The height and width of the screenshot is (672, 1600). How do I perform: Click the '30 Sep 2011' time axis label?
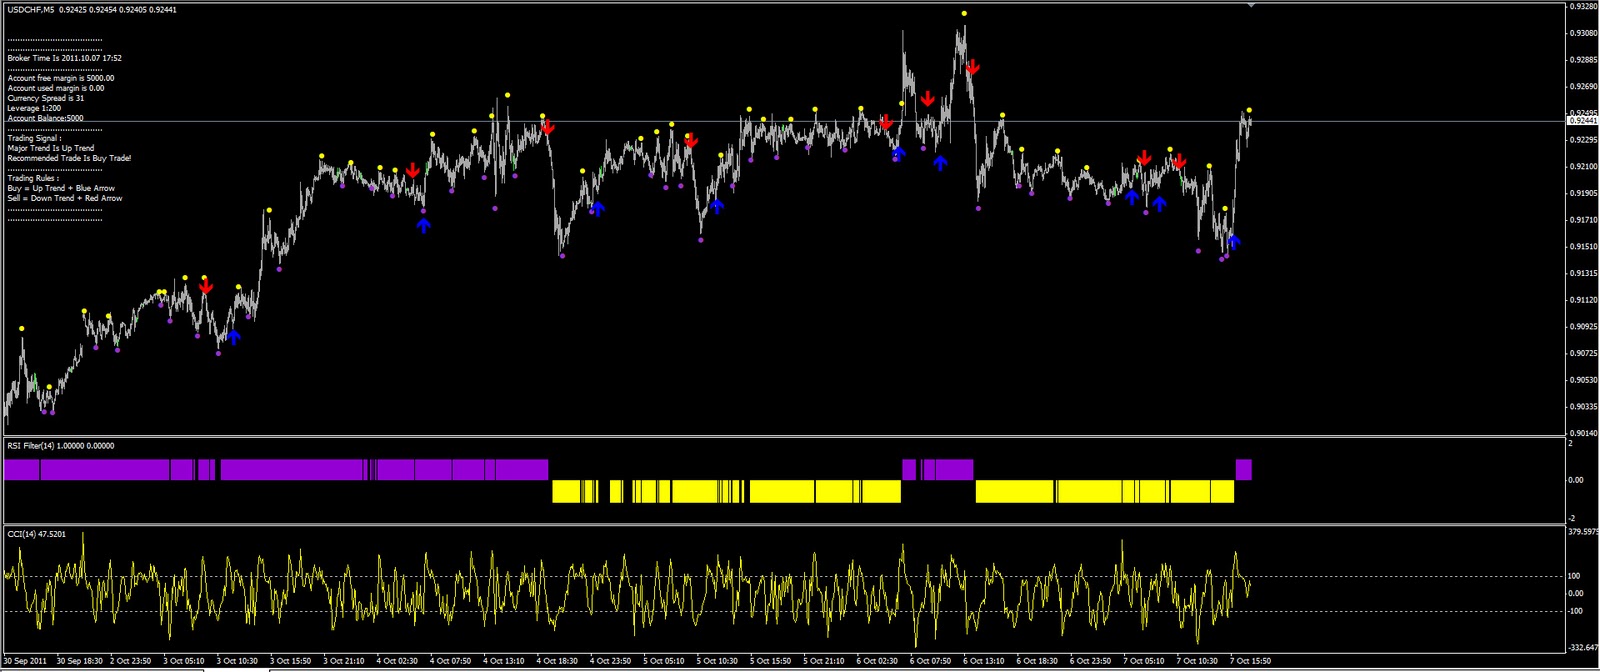[x=26, y=661]
